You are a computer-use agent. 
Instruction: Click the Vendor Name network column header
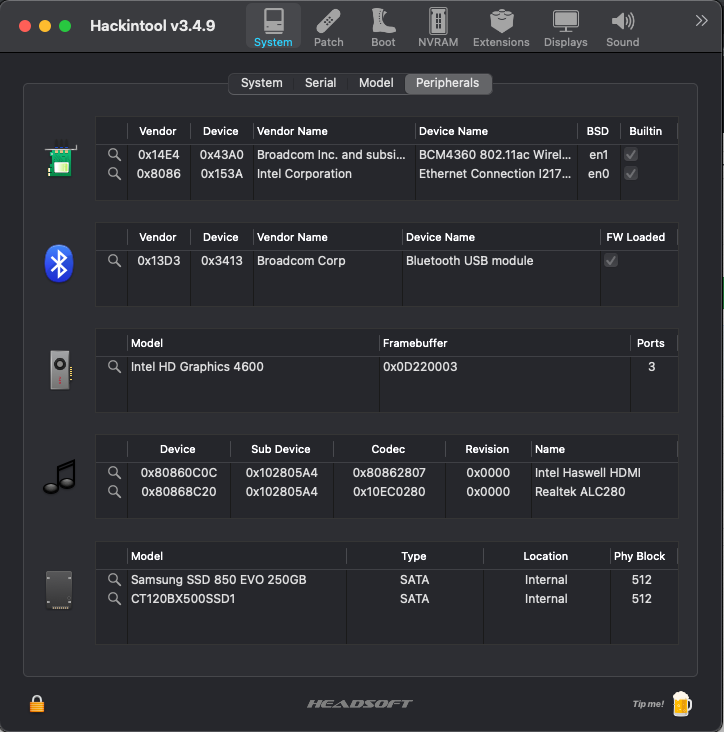(x=334, y=131)
